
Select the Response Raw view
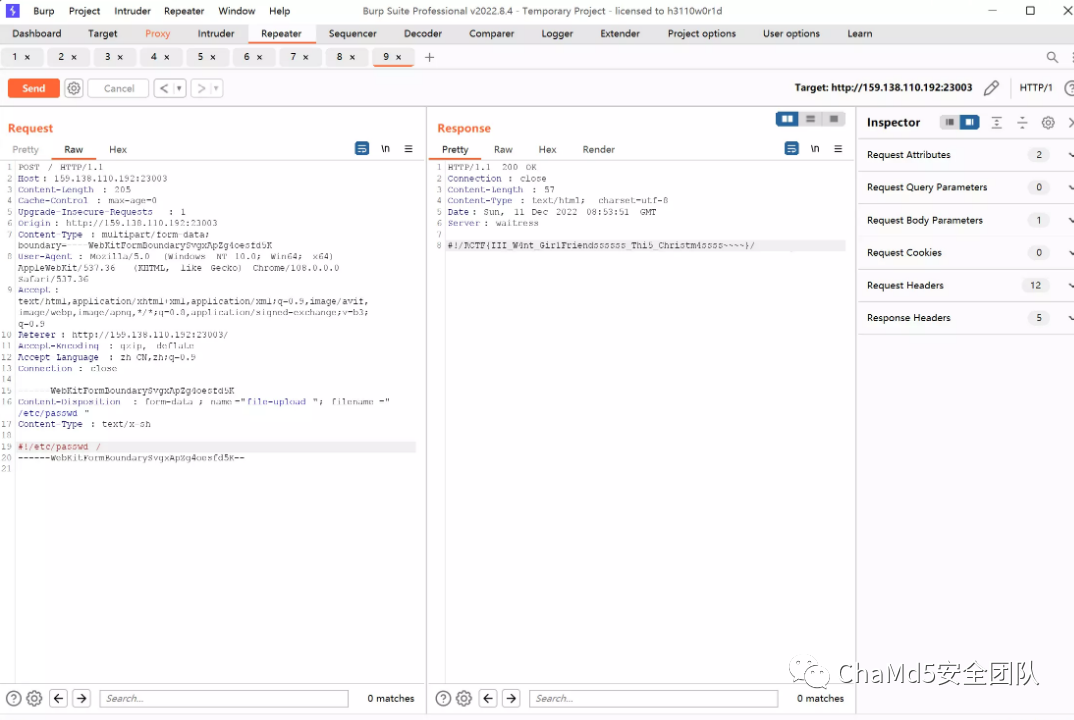(x=503, y=149)
